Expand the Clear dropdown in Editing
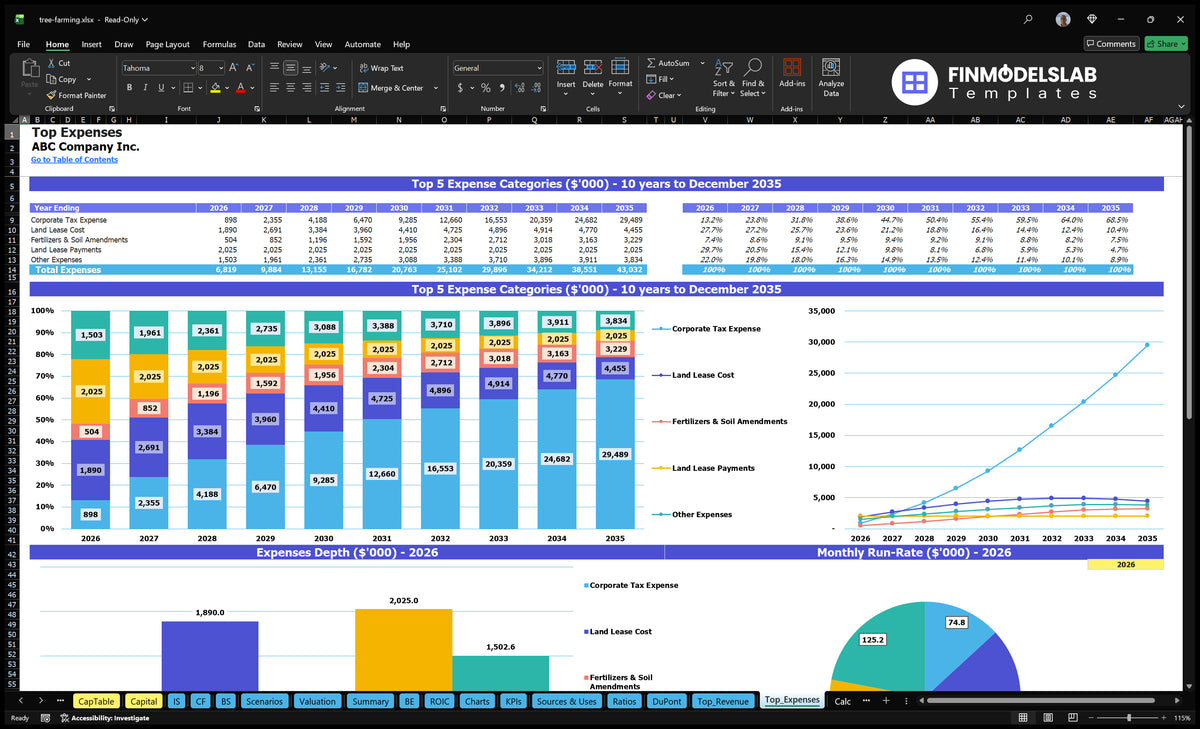The image size is (1200, 729). pos(680,95)
